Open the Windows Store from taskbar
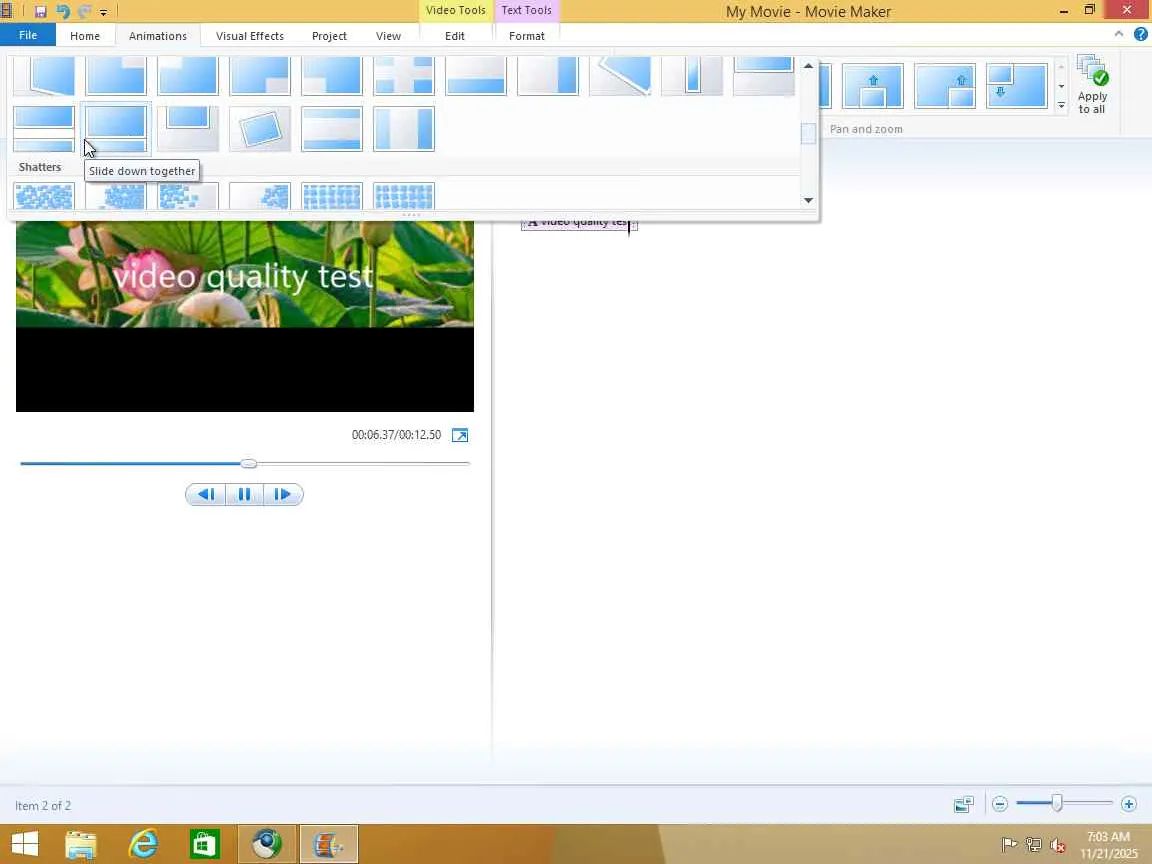Image resolution: width=1152 pixels, height=864 pixels. click(204, 844)
